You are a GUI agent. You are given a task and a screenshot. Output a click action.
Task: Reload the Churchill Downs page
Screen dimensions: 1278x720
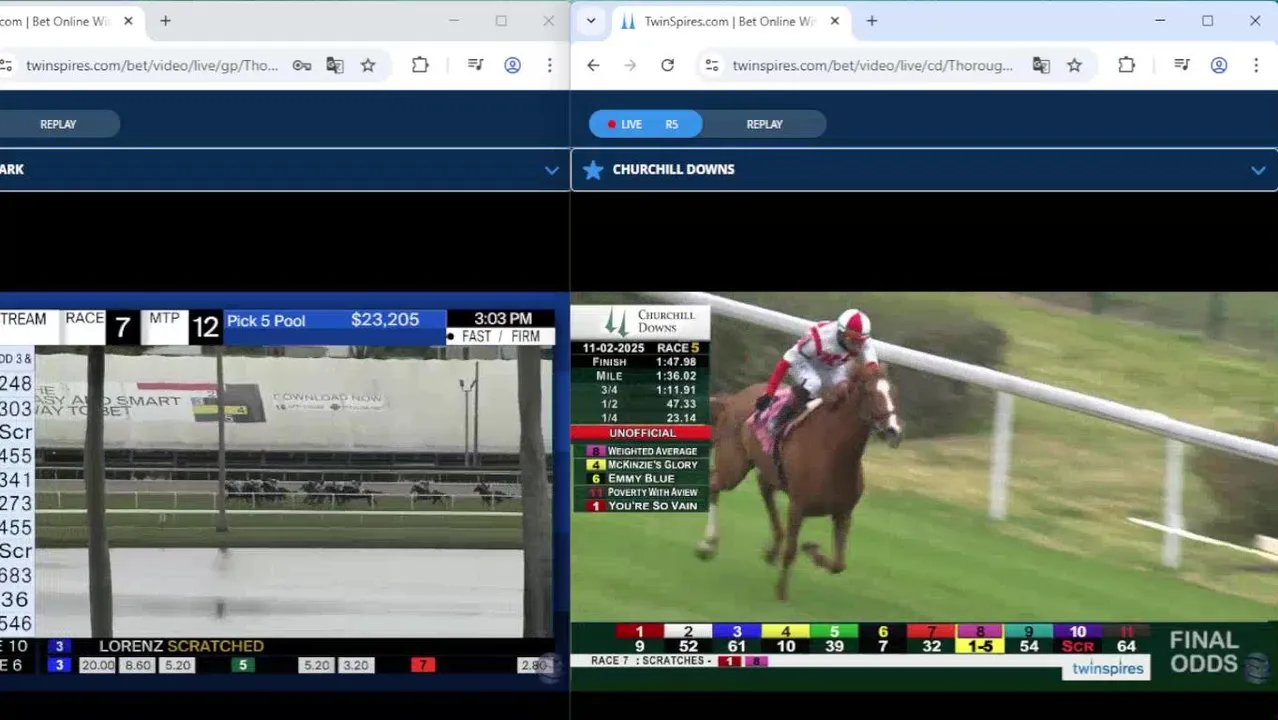click(667, 65)
